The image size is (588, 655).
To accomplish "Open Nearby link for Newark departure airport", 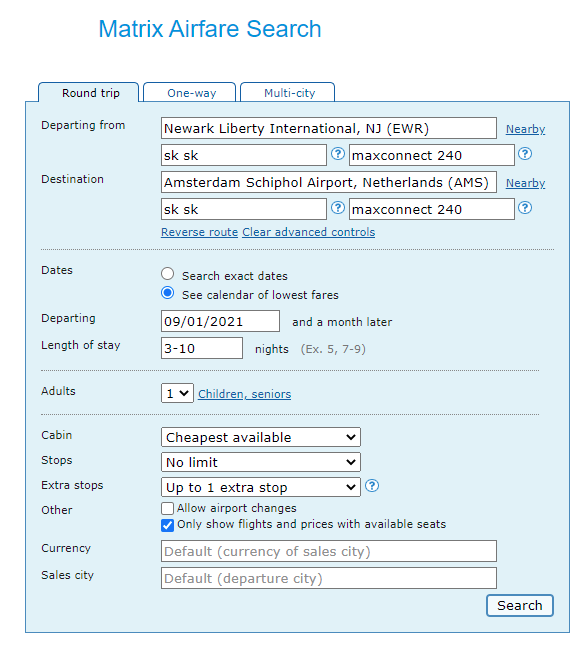I will pyautogui.click(x=525, y=129).
